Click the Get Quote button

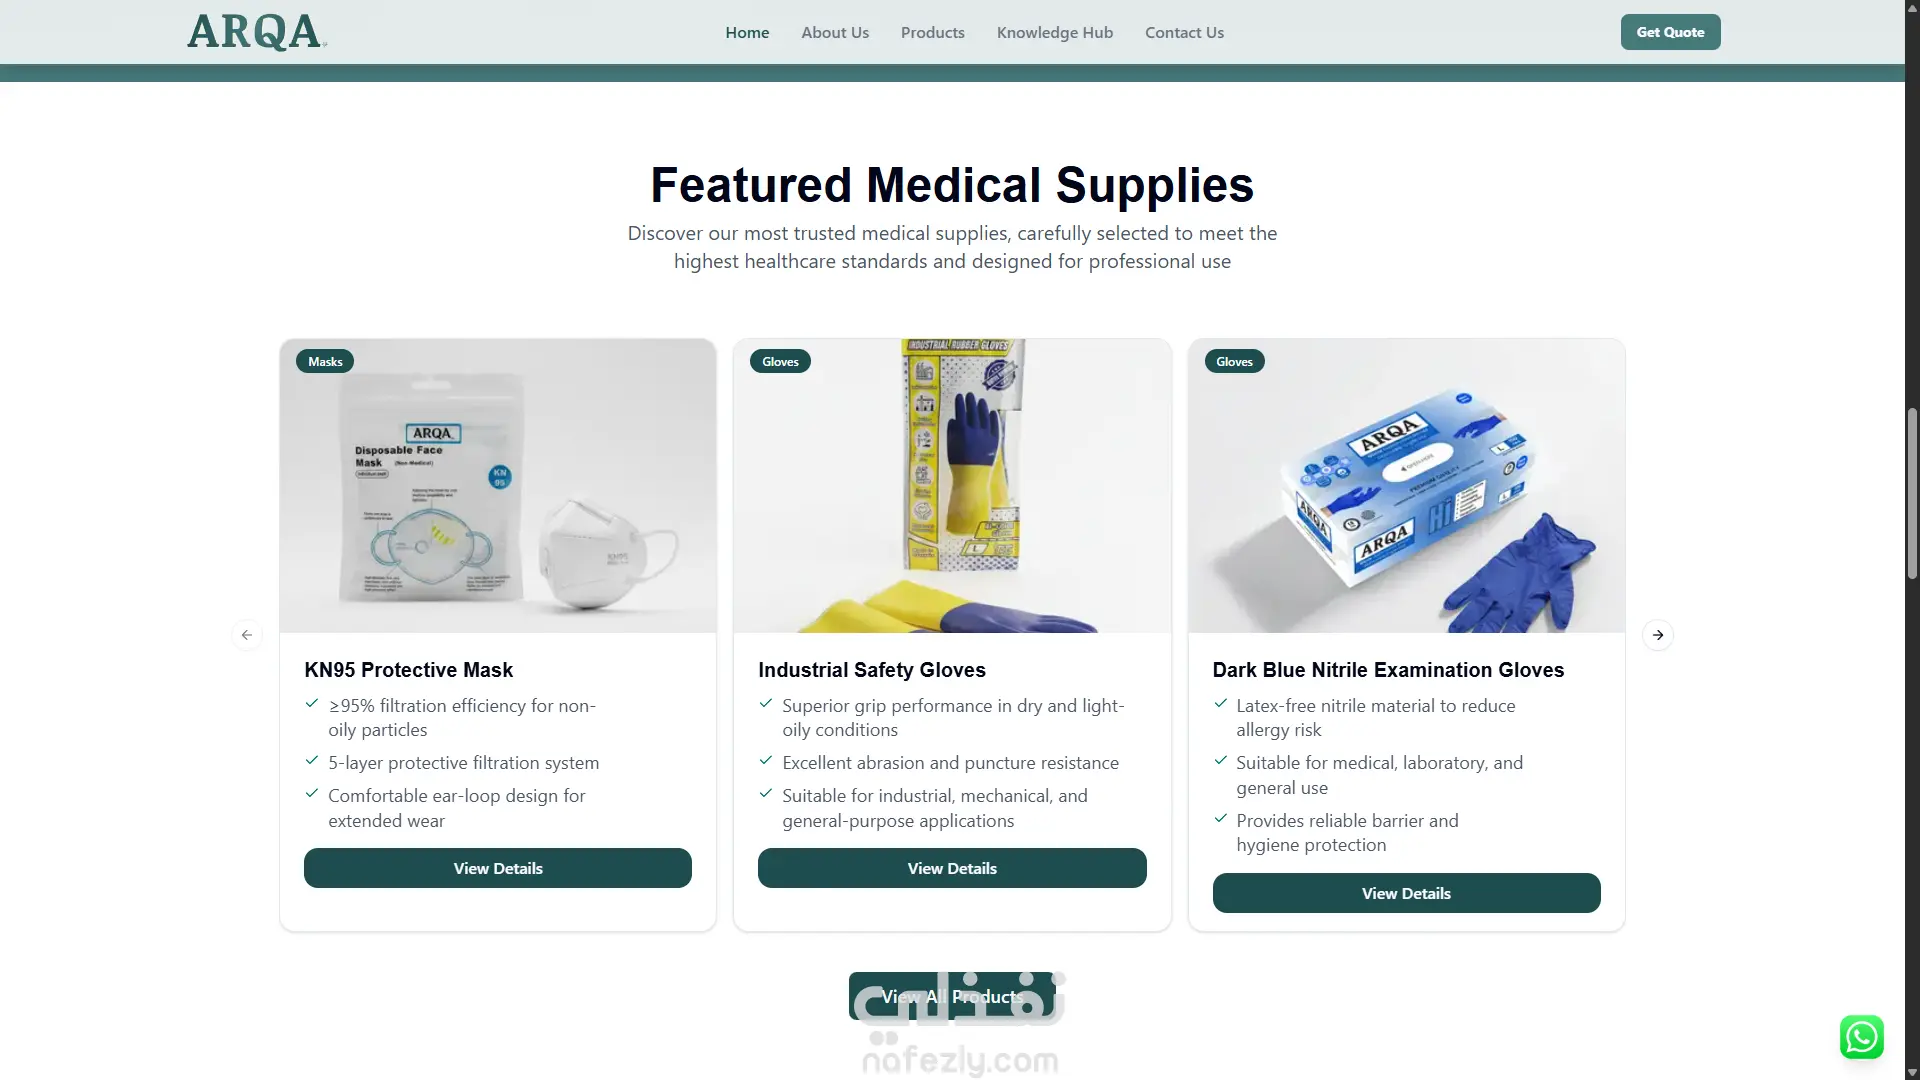tap(1670, 32)
